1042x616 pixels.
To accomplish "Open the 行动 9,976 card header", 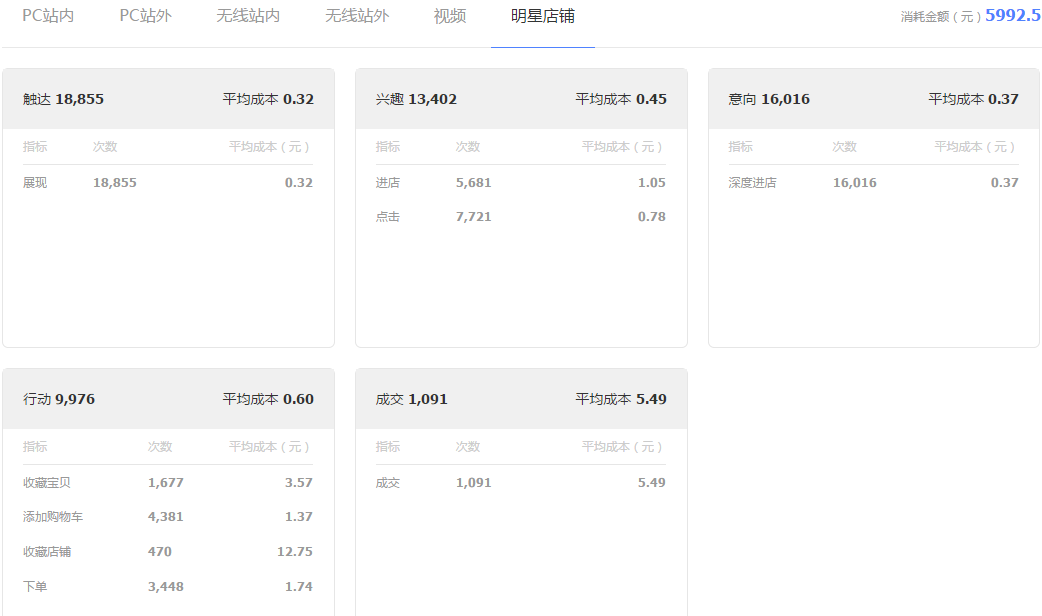I will click(168, 399).
